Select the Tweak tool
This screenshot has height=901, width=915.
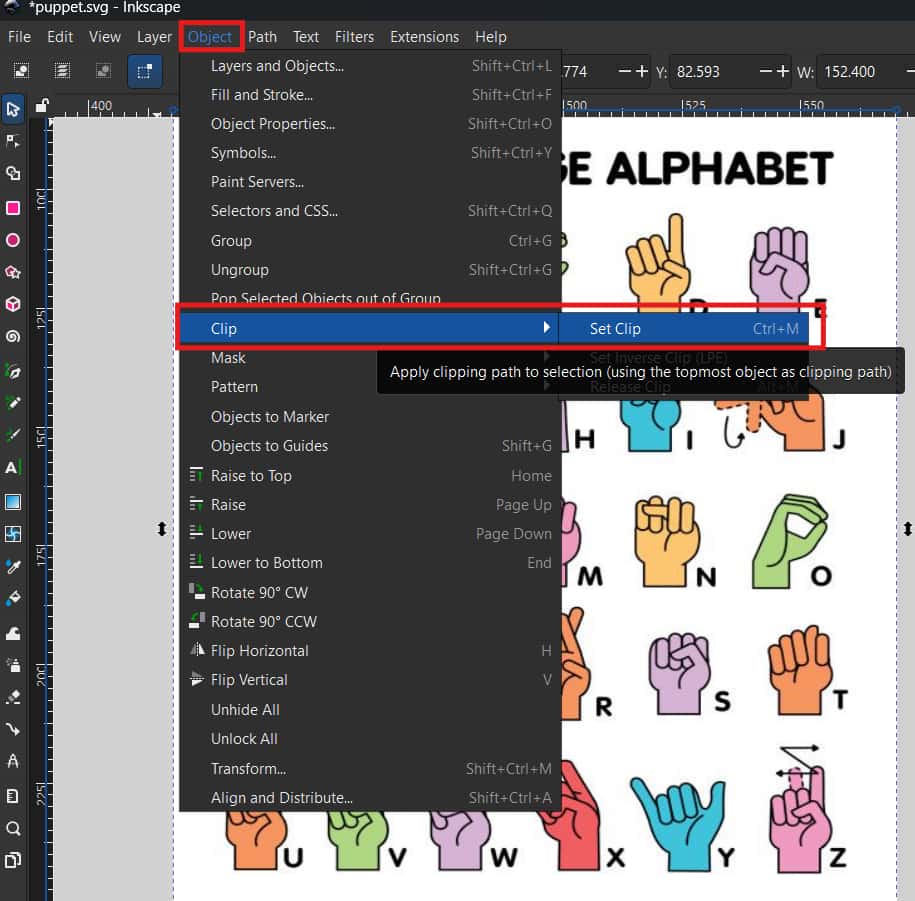[x=13, y=633]
